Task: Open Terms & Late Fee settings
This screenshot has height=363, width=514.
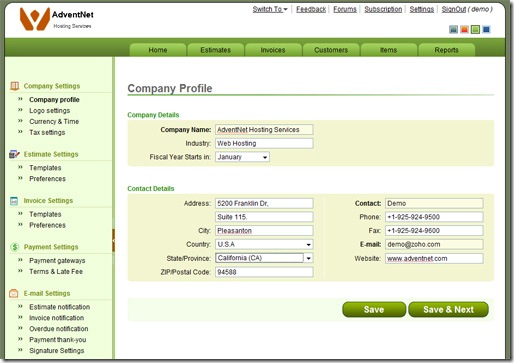Action: [x=56, y=271]
